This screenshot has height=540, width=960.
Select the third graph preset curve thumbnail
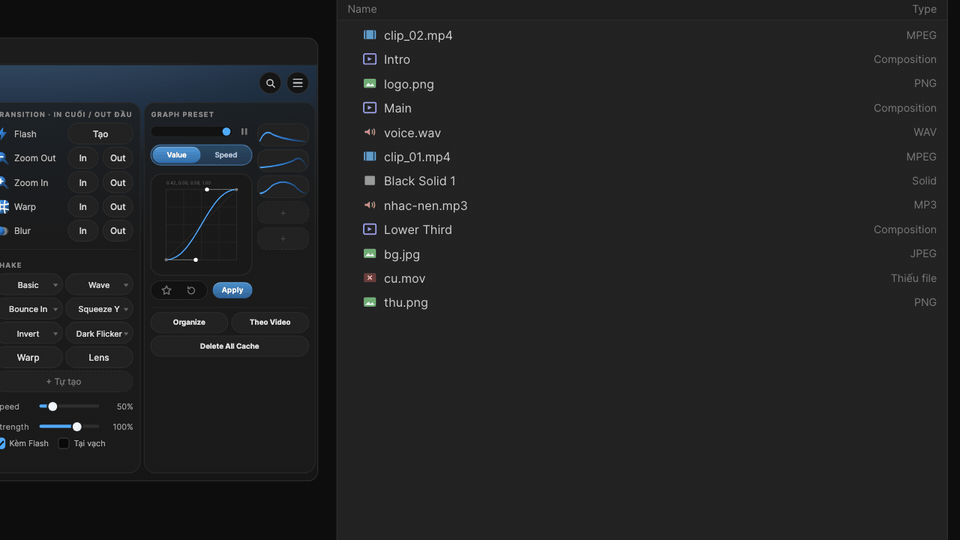[x=283, y=187]
